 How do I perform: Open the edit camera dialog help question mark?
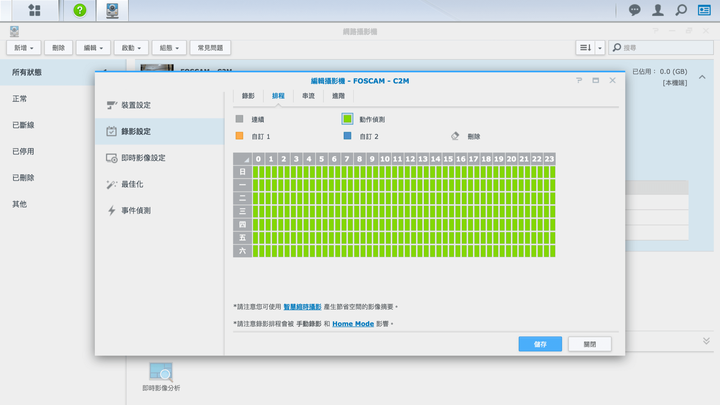(579, 80)
